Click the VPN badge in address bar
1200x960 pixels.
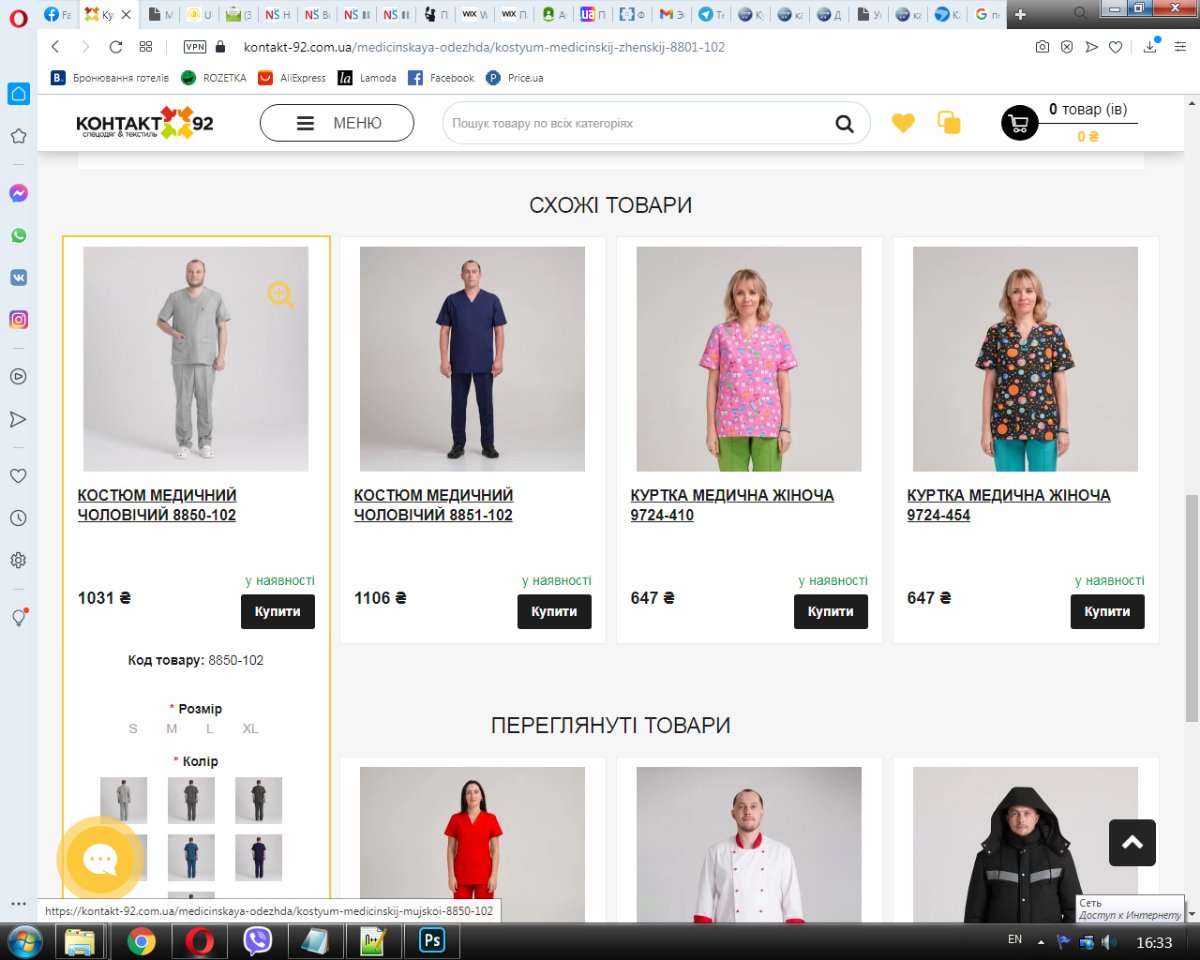coord(195,47)
